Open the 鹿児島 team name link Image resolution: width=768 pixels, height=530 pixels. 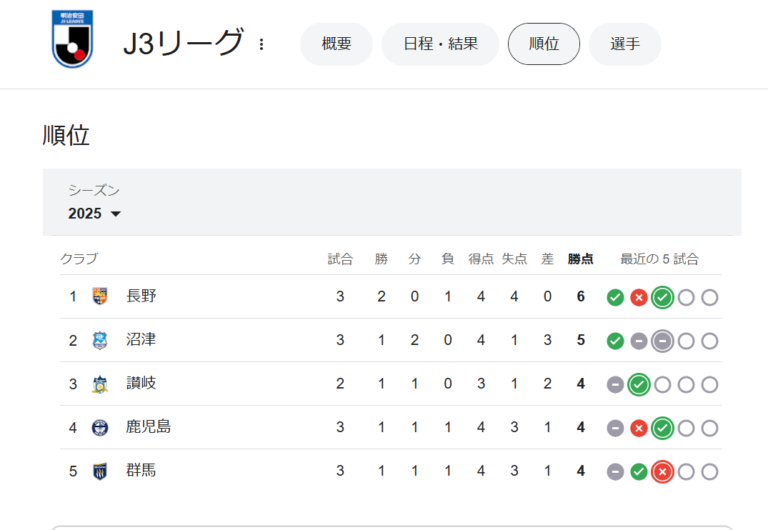tap(148, 427)
